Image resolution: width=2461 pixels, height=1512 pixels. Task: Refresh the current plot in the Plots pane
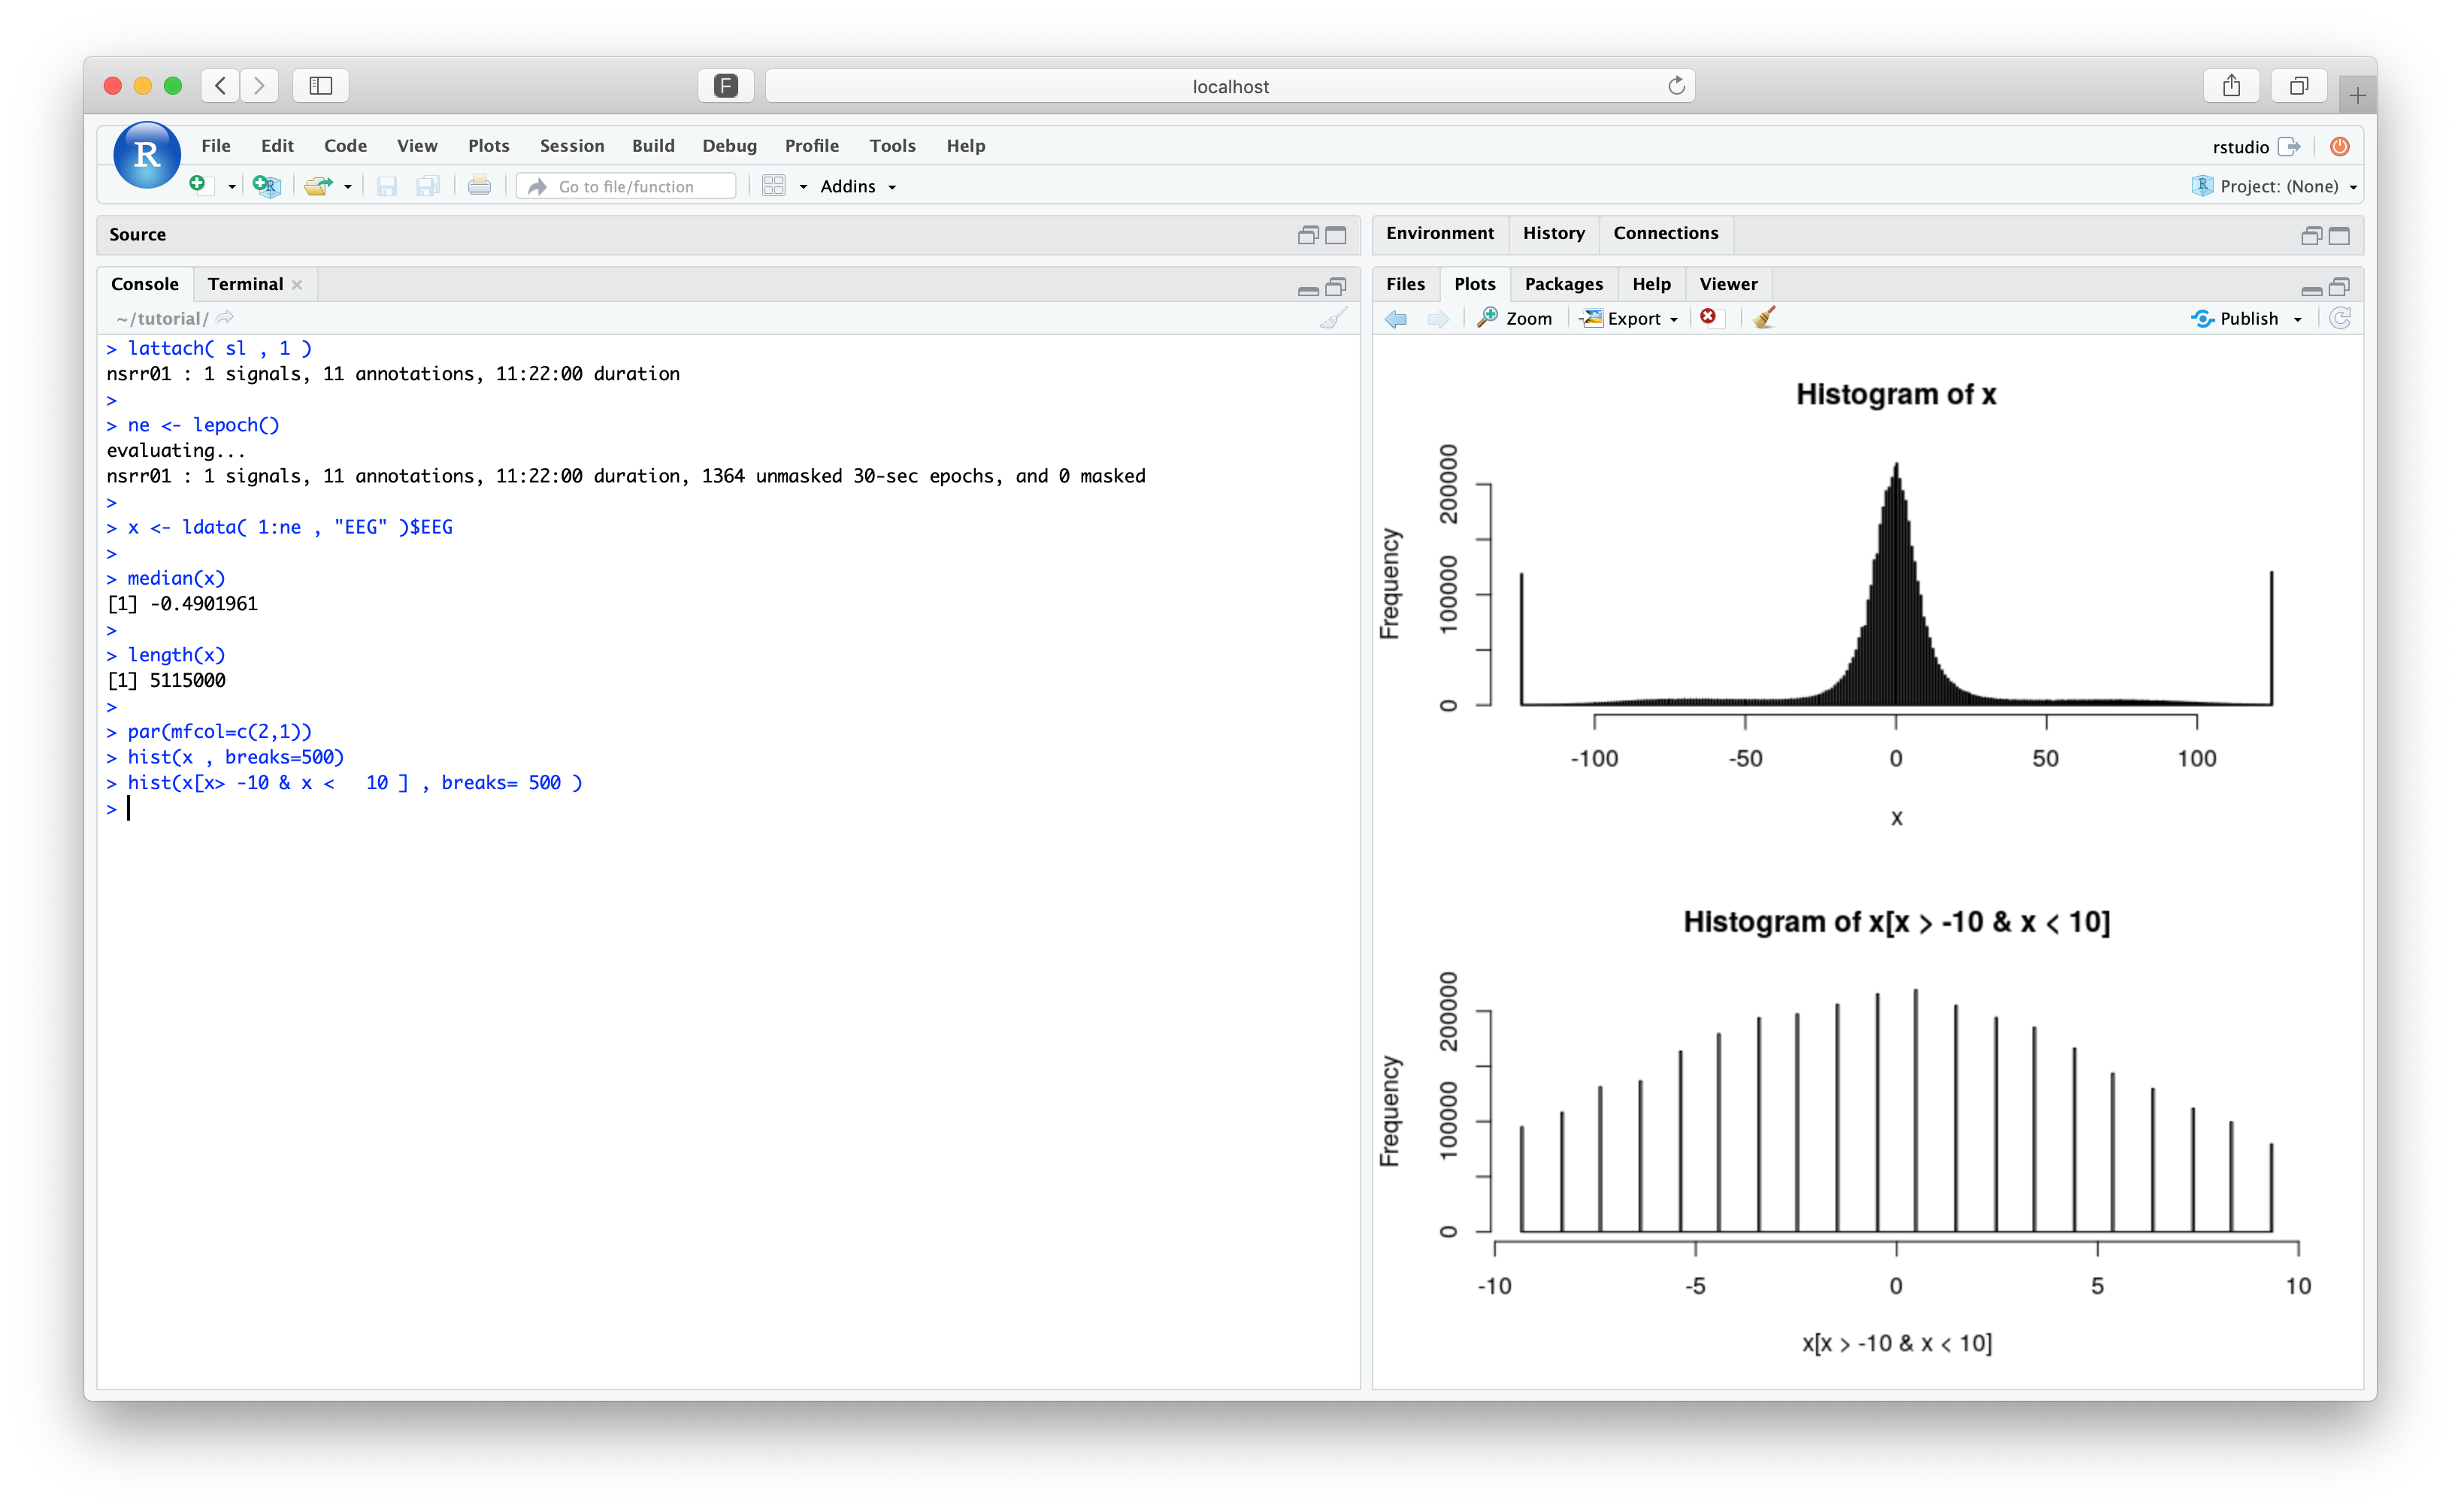point(2339,318)
